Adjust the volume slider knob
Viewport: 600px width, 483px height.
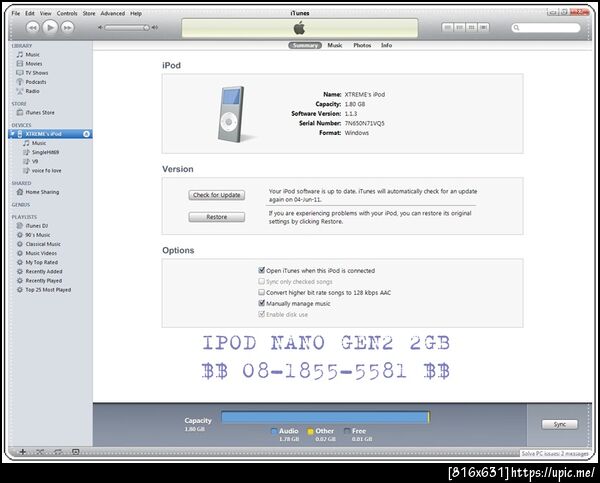coord(146,28)
